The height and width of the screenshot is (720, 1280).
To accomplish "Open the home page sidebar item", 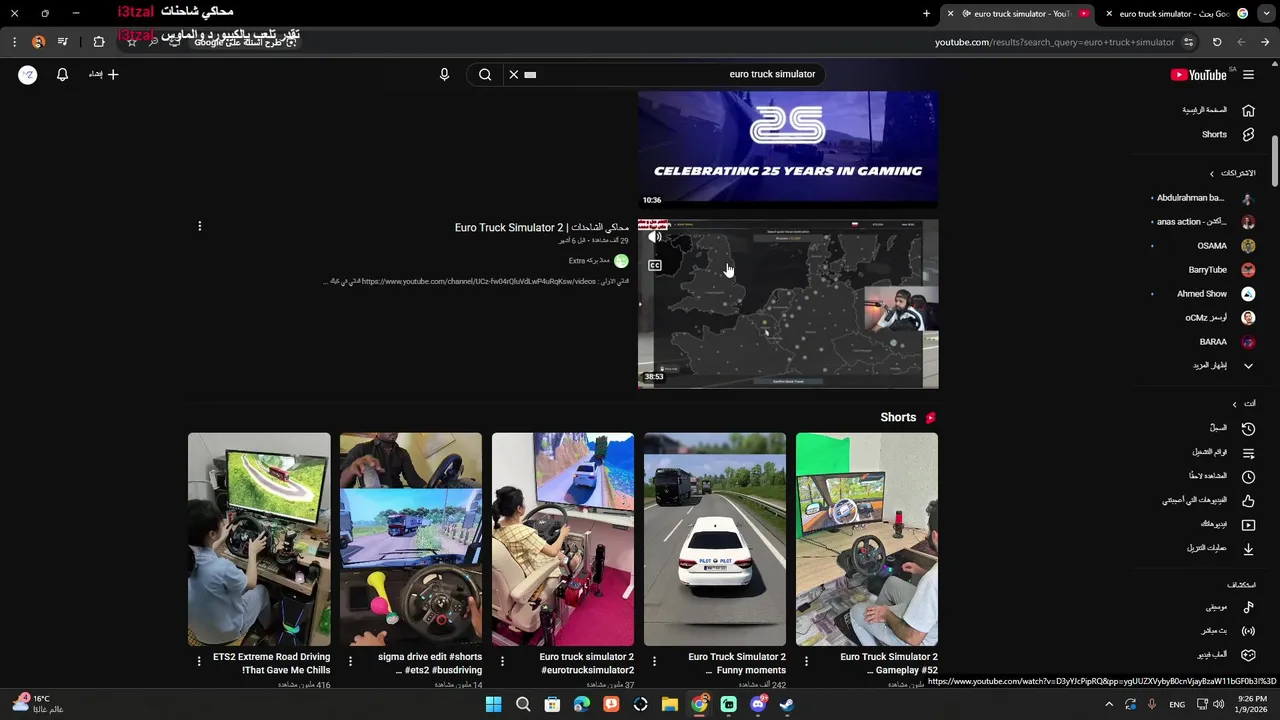I will coord(1217,110).
